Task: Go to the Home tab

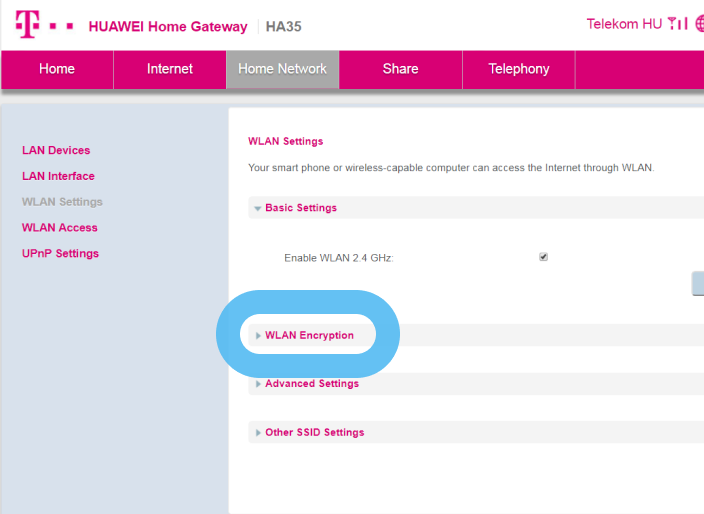Action: point(57,69)
